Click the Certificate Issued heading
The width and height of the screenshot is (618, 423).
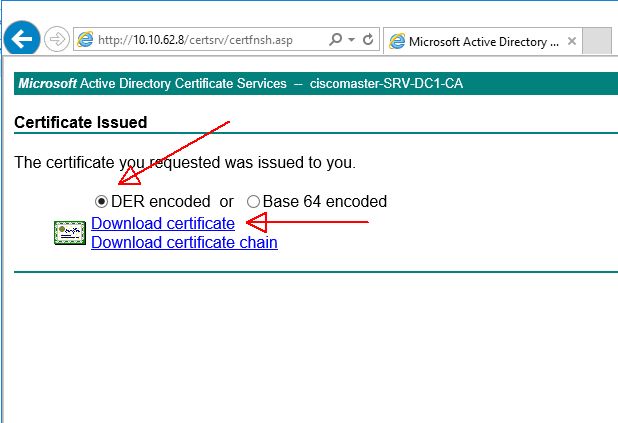click(81, 122)
